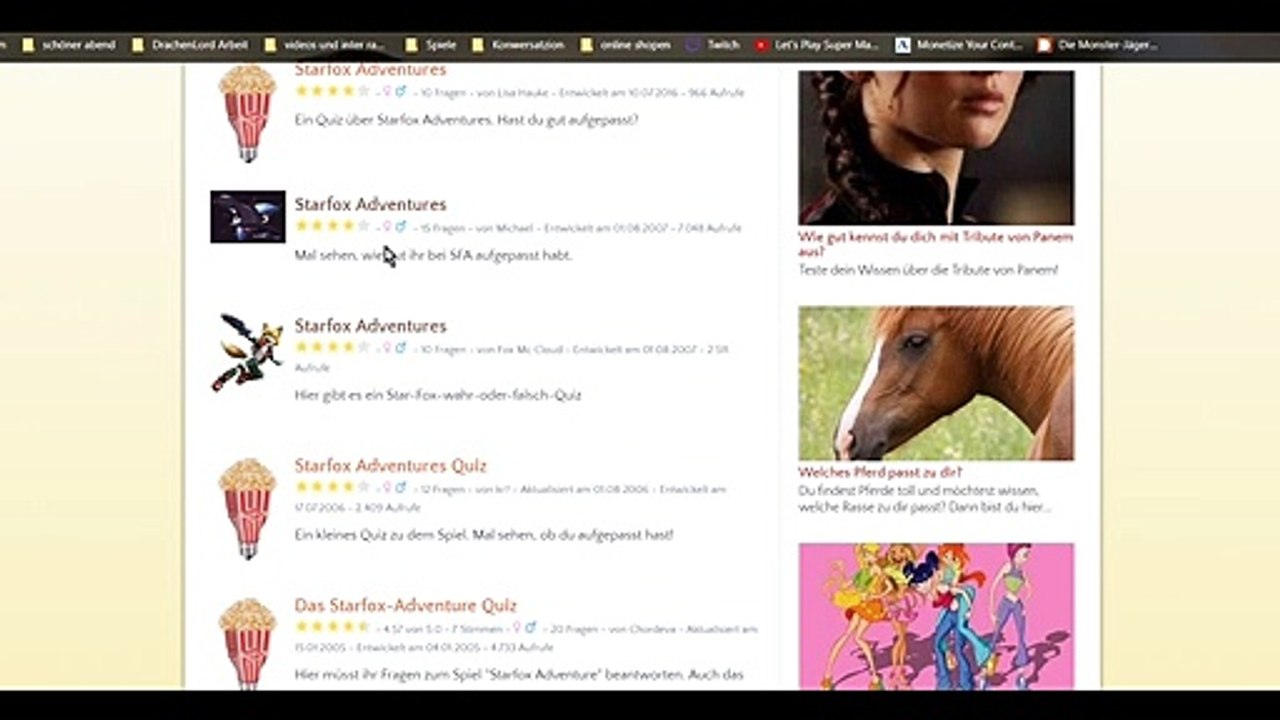Click 'Ein kleines Quiz zu dem Spiel' description
The image size is (1280, 720).
[484, 535]
